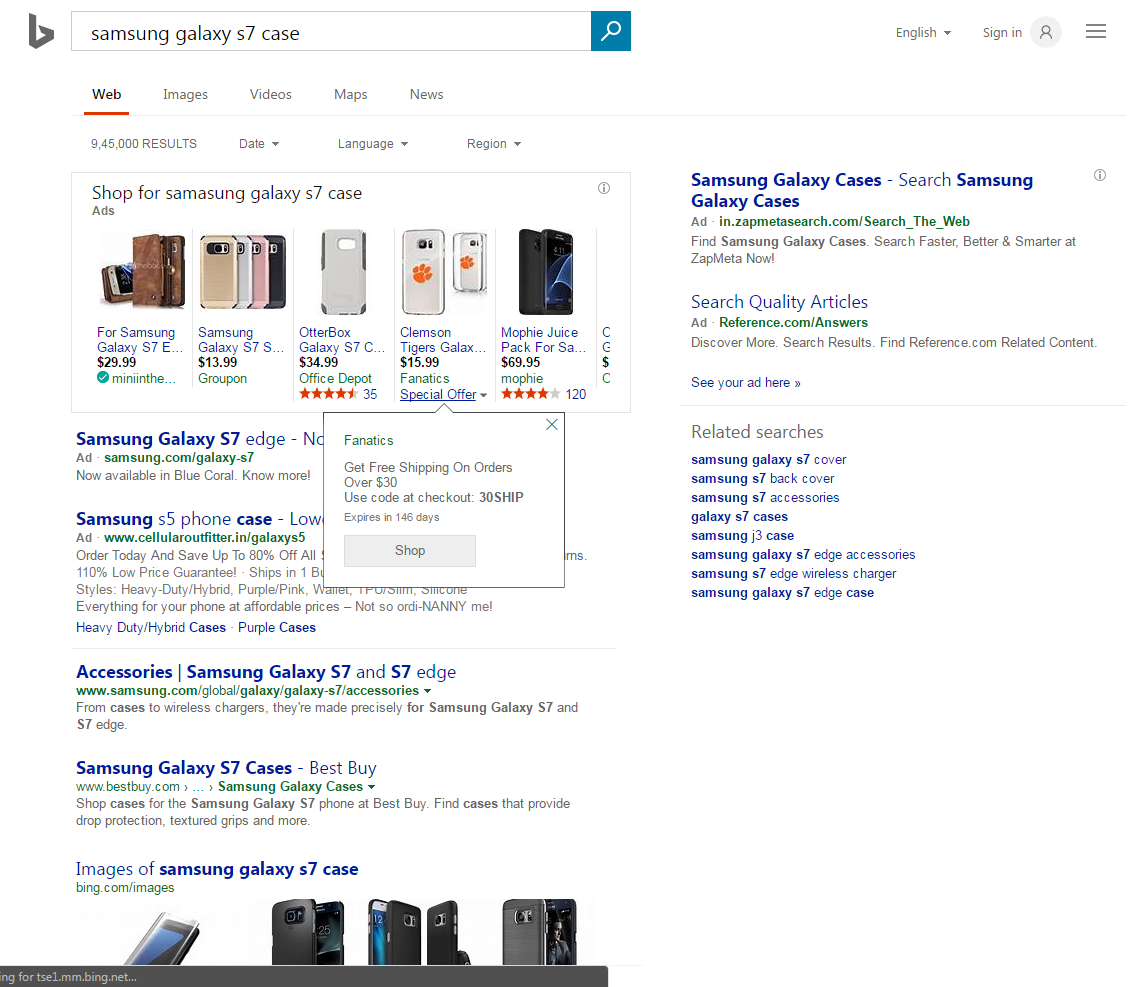Click the Shop button in the popup

click(410, 550)
